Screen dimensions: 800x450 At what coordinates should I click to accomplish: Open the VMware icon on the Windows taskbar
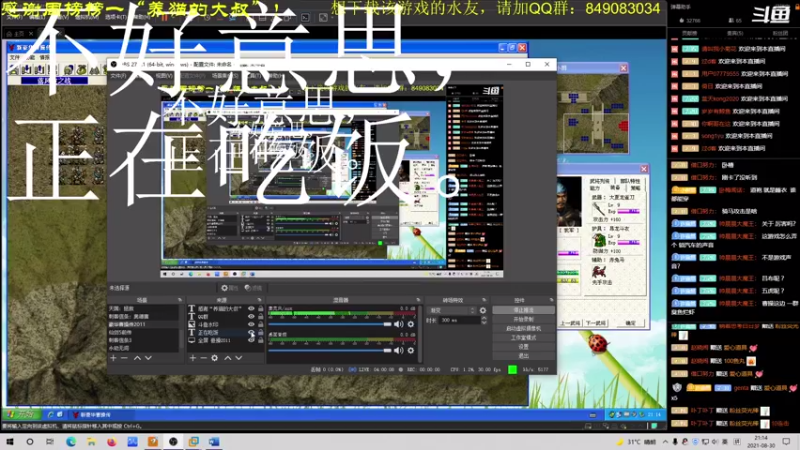[193, 441]
